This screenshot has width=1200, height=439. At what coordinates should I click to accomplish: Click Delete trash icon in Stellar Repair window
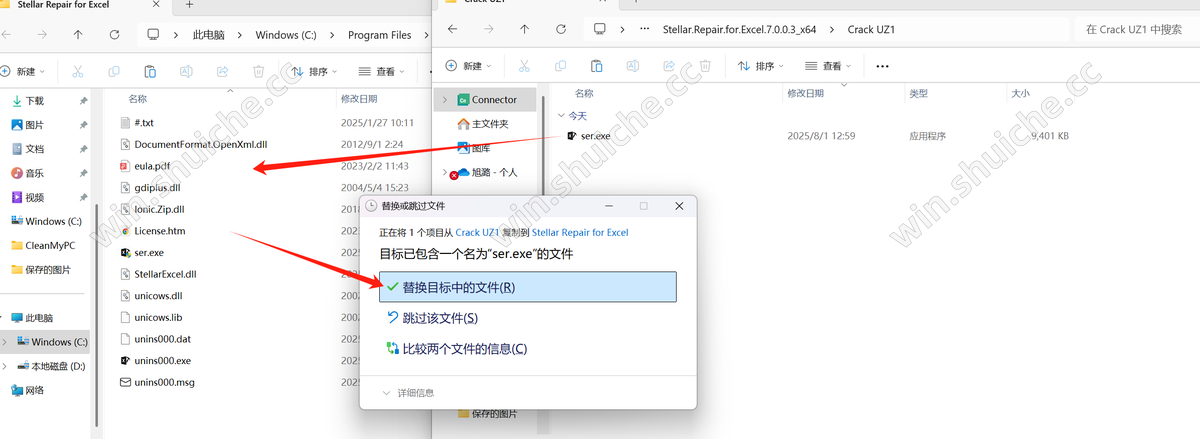click(258, 71)
